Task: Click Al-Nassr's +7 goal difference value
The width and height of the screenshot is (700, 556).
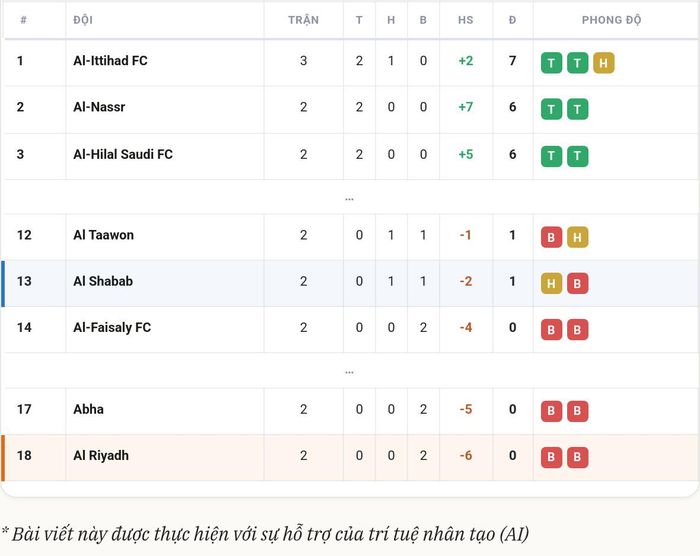Action: 466,107
